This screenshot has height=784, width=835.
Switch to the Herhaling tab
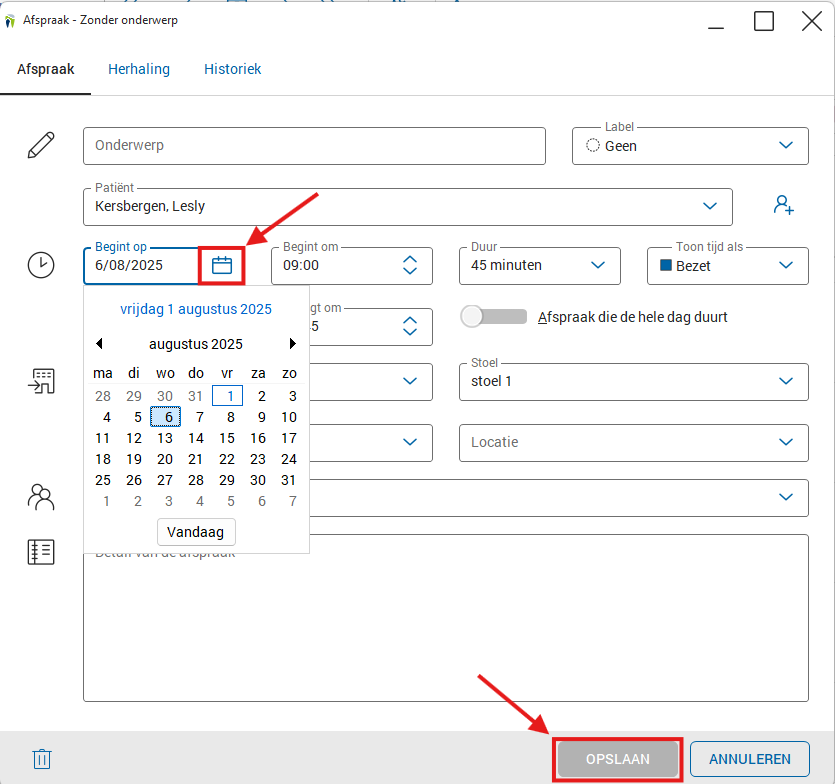pos(139,69)
